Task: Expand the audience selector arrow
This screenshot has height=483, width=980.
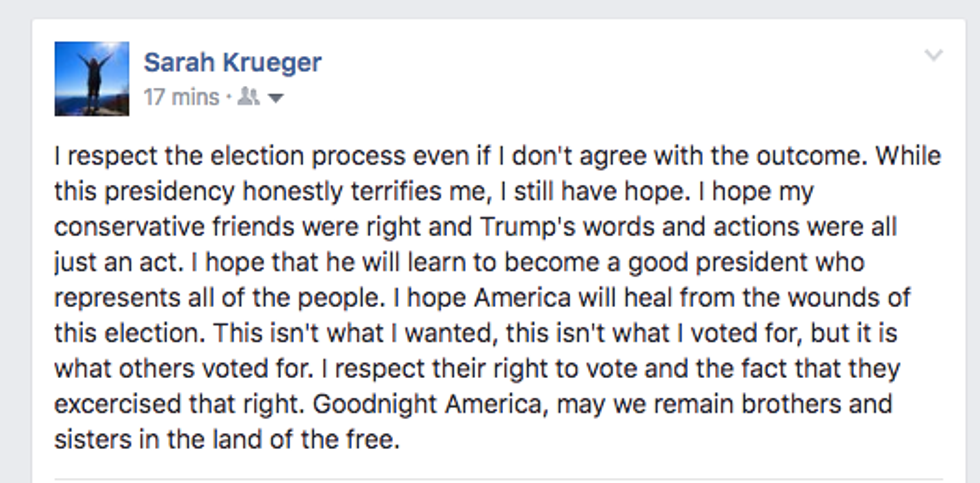Action: pyautogui.click(x=276, y=98)
